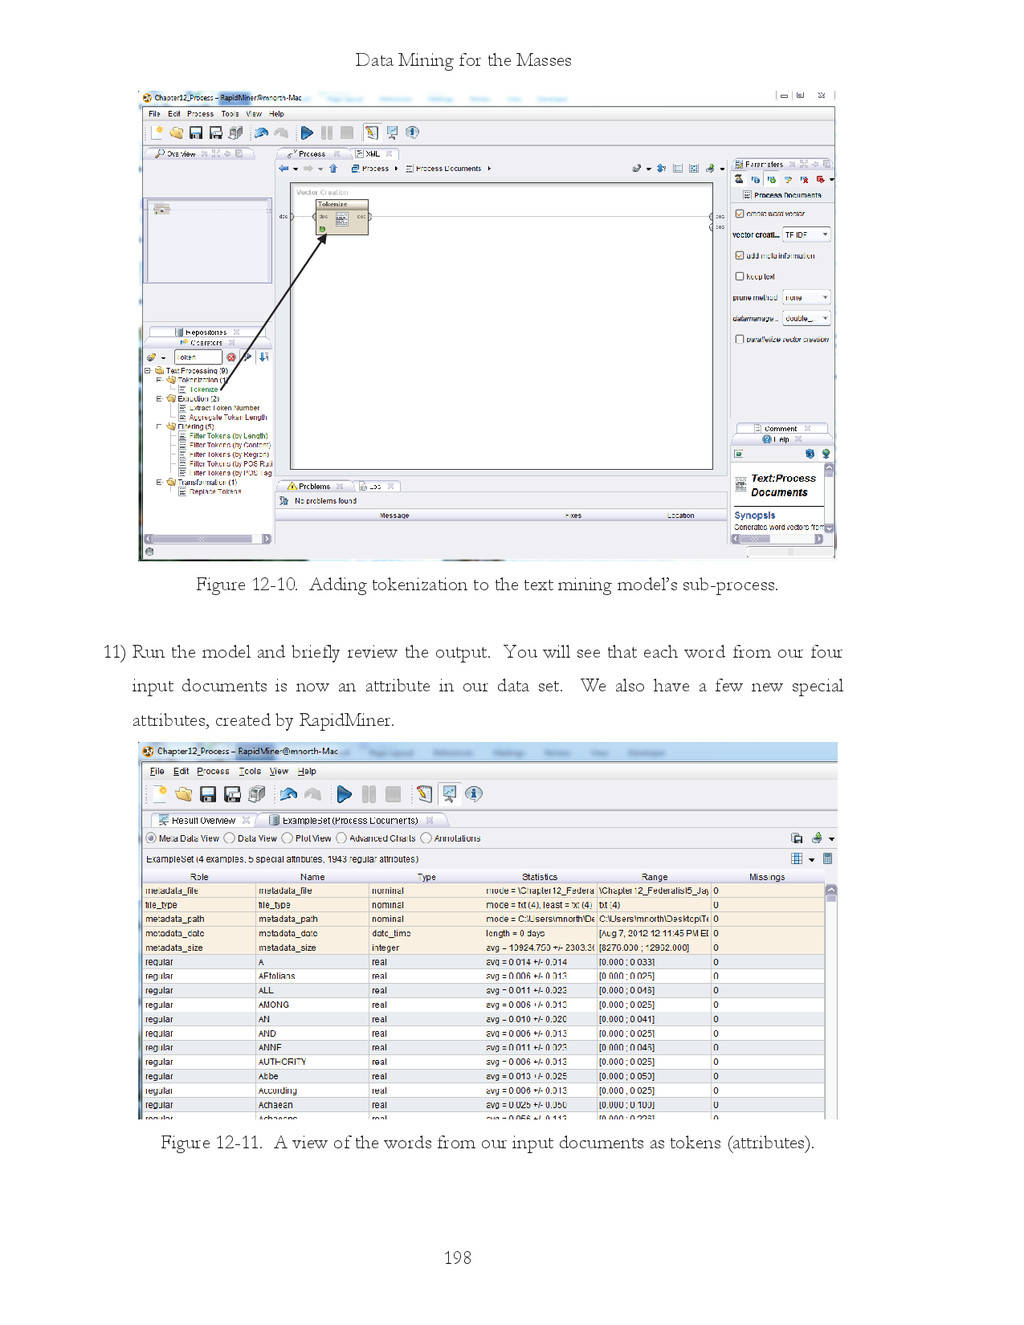Switch to the Result Overview tab
Screen dimensions: 1024x1325
click(x=203, y=820)
